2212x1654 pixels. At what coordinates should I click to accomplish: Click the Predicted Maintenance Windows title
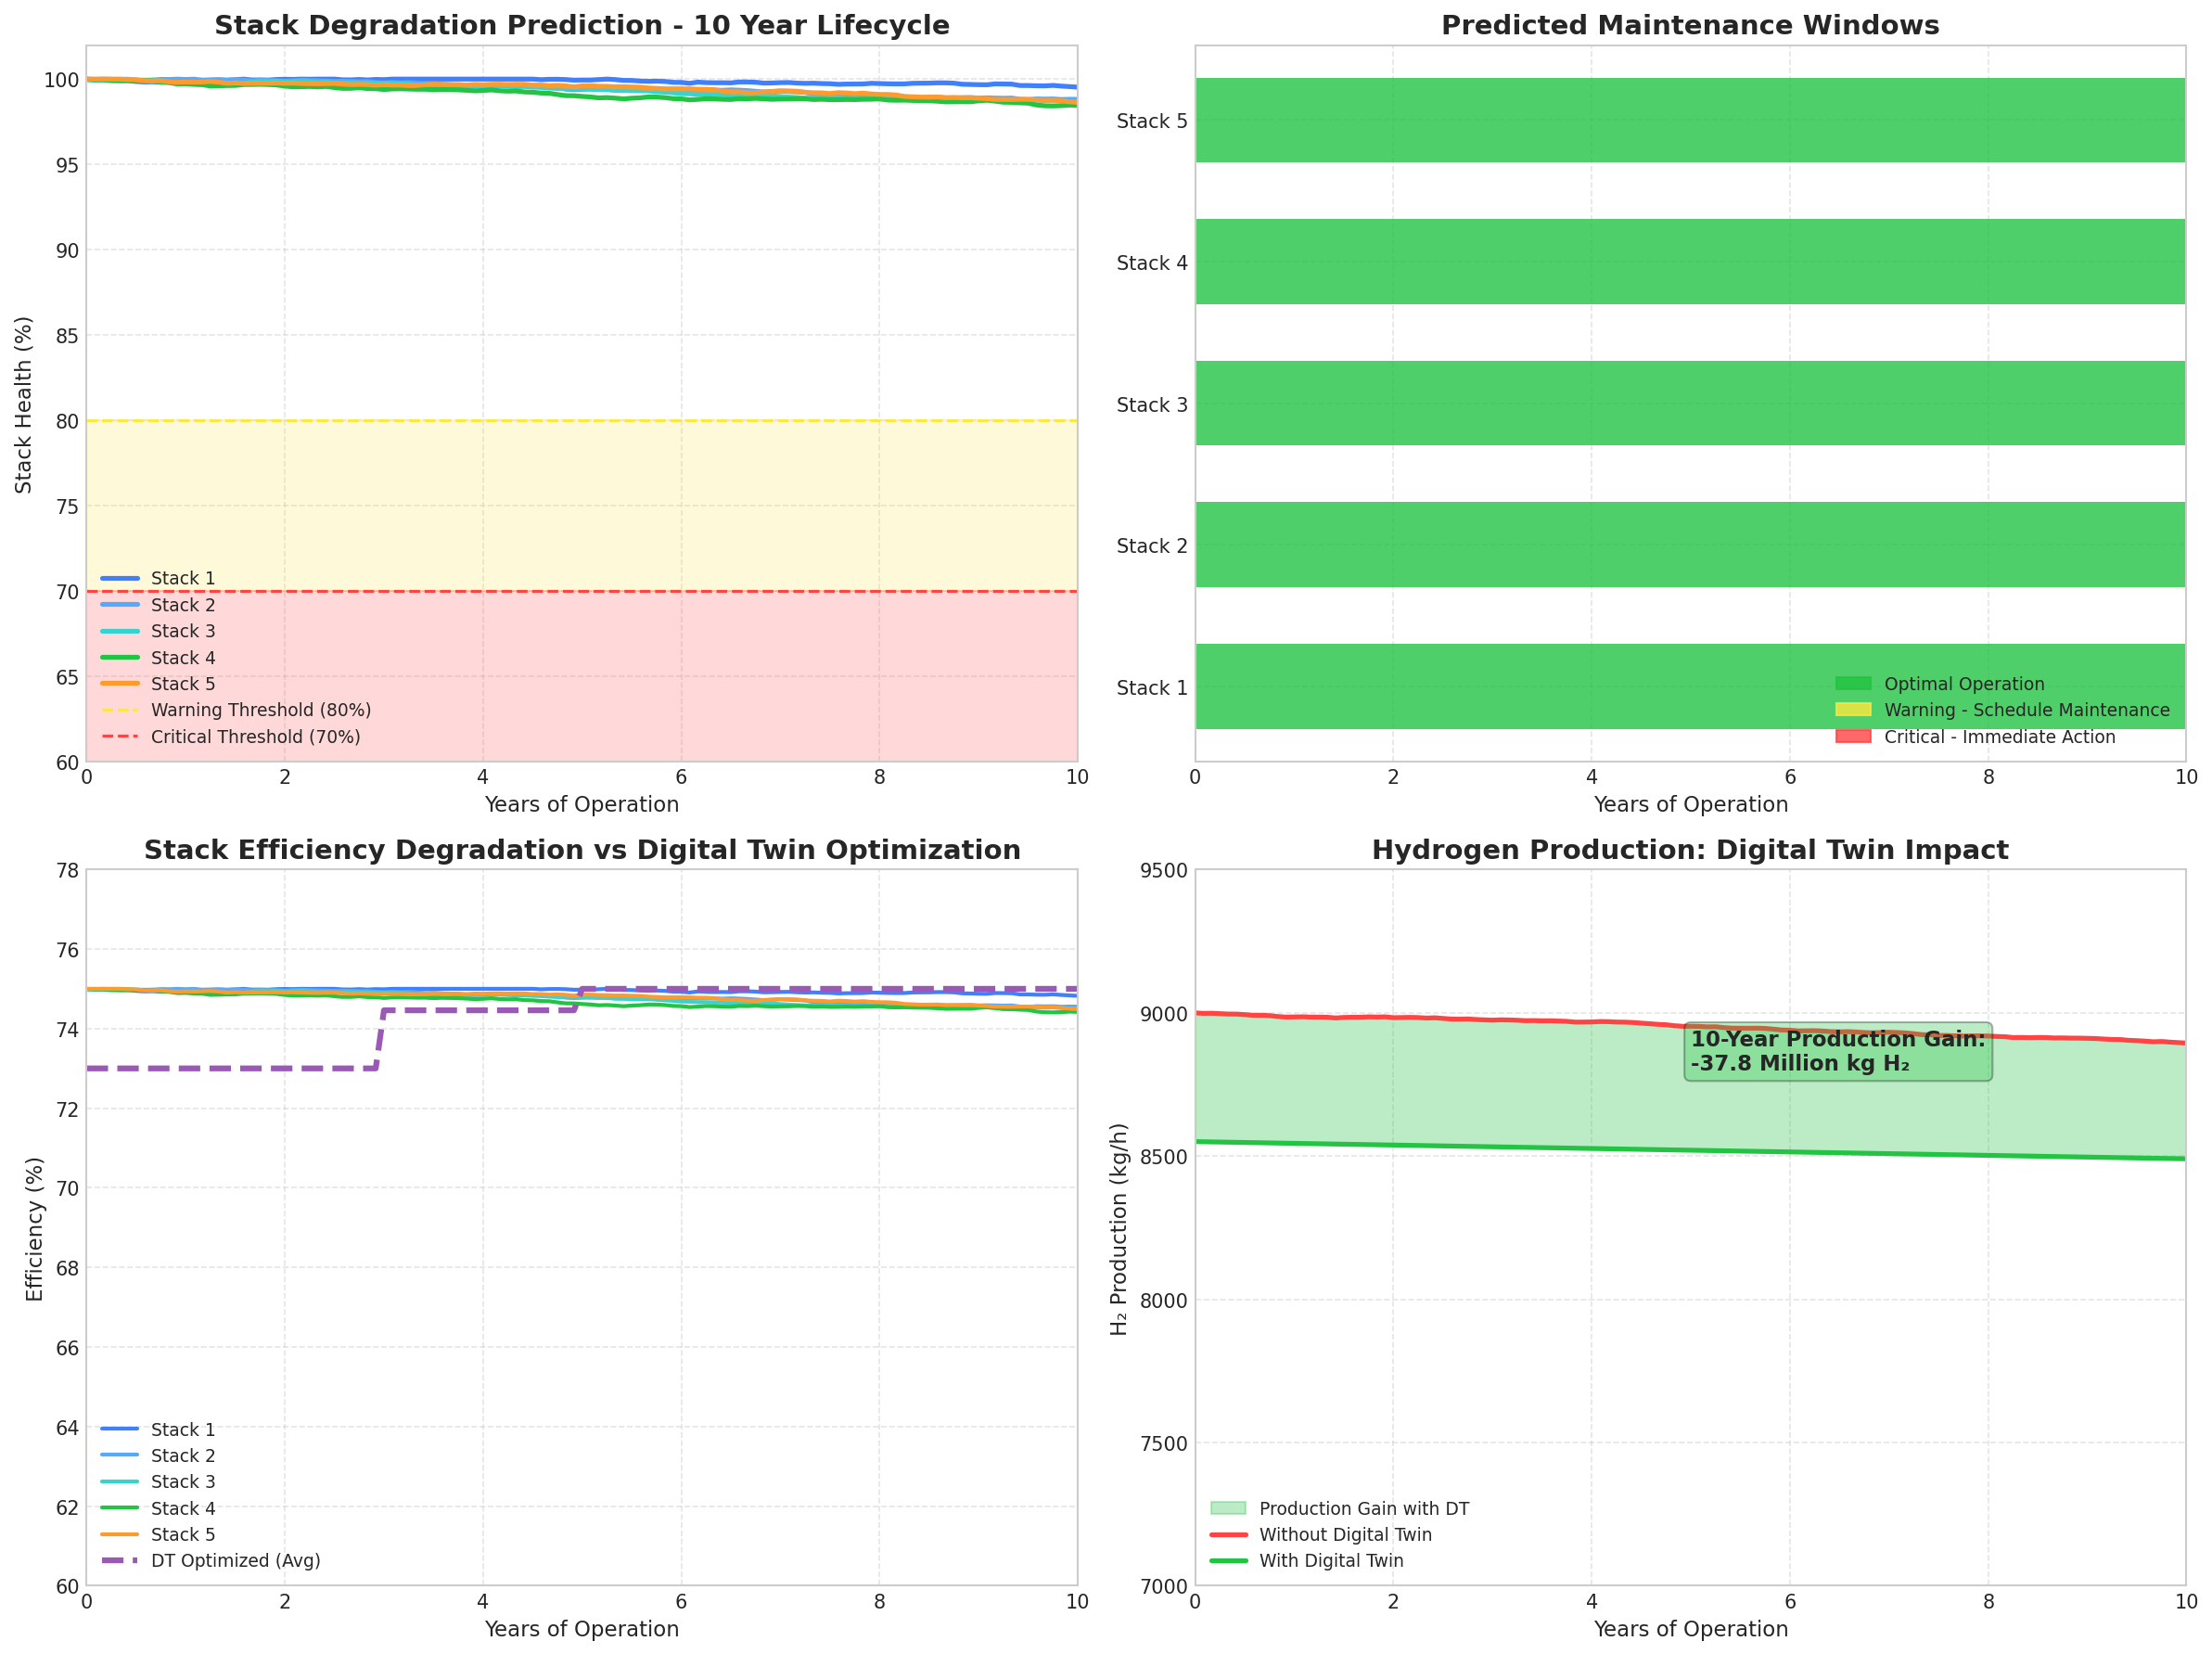1688,25
